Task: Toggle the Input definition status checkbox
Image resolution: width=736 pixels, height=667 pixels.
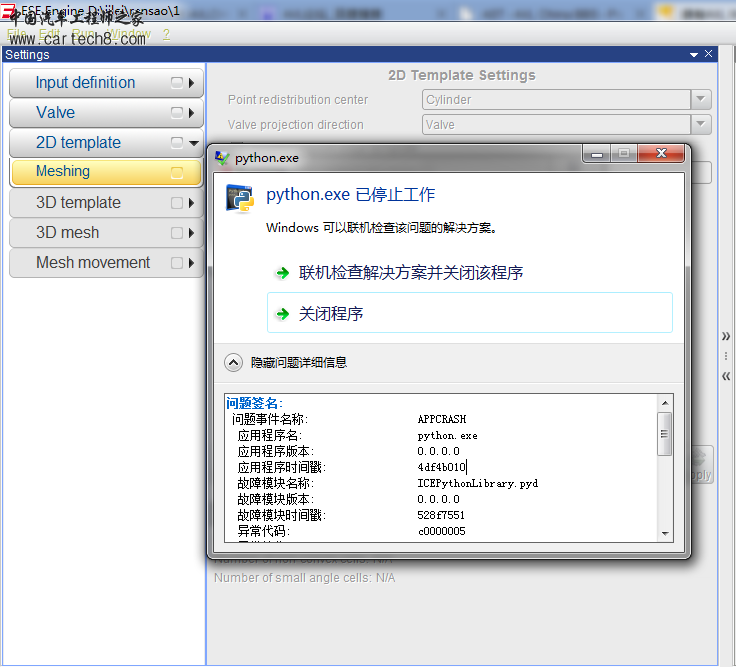Action: [177, 83]
